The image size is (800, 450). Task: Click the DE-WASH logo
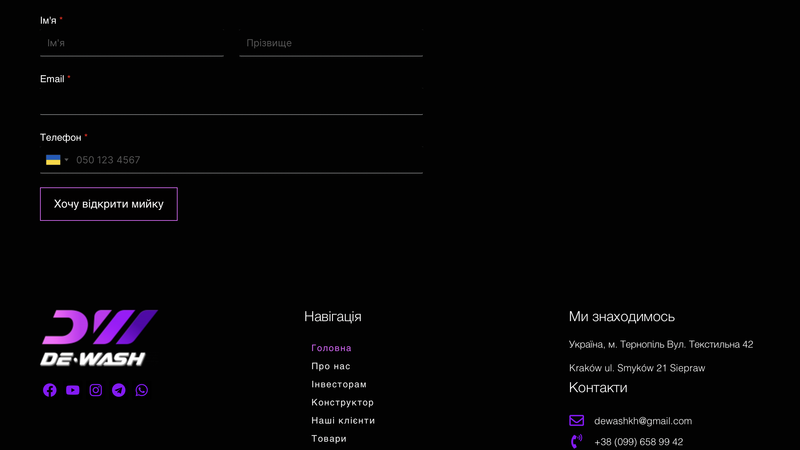(99, 338)
